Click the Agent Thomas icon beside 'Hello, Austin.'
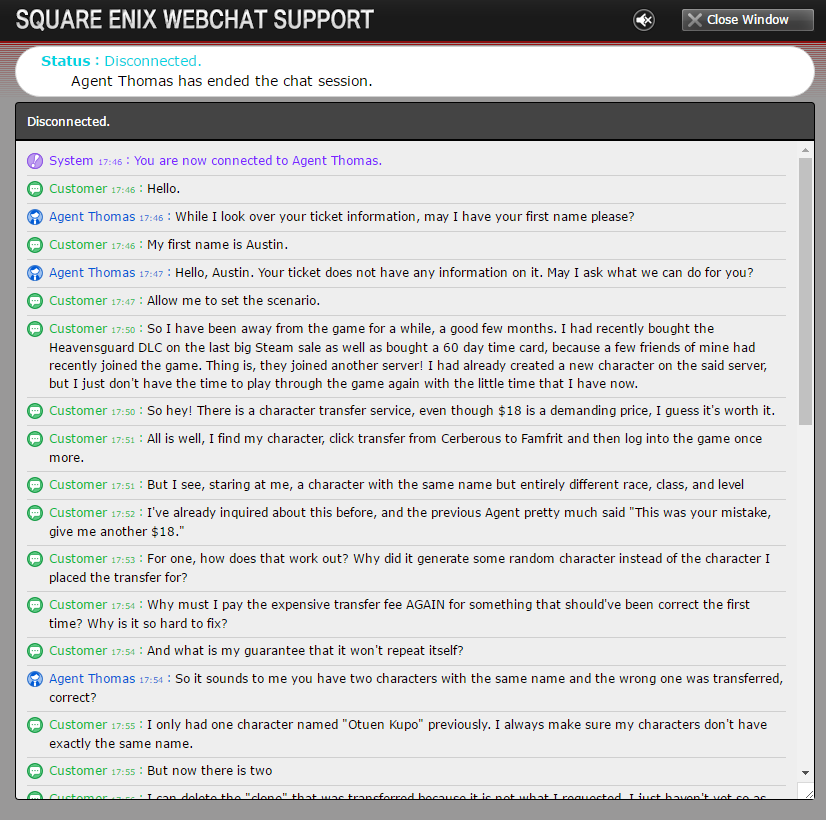Image resolution: width=826 pixels, height=820 pixels. pyautogui.click(x=35, y=273)
